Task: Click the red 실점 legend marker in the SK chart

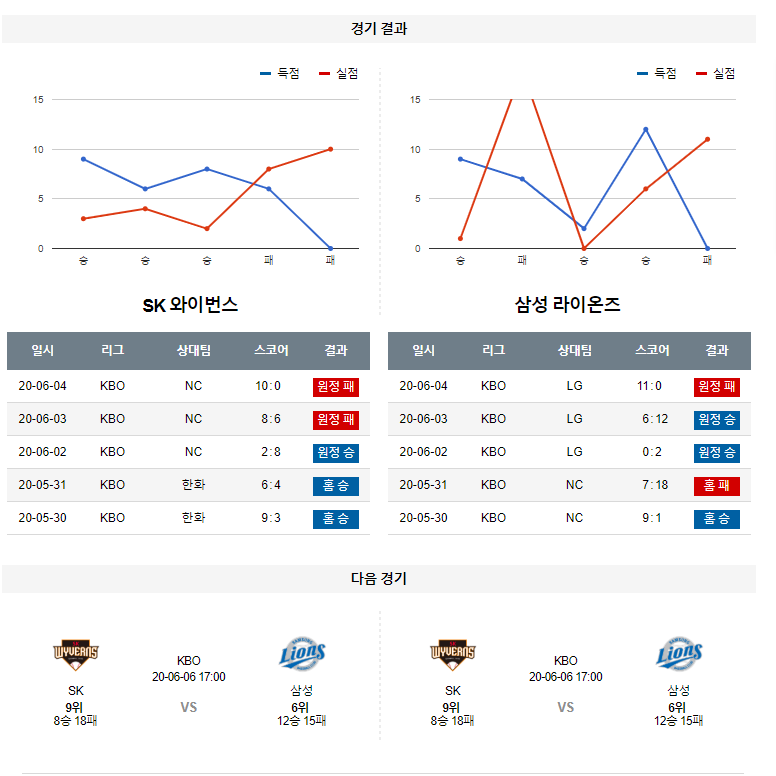Action: (x=324, y=74)
